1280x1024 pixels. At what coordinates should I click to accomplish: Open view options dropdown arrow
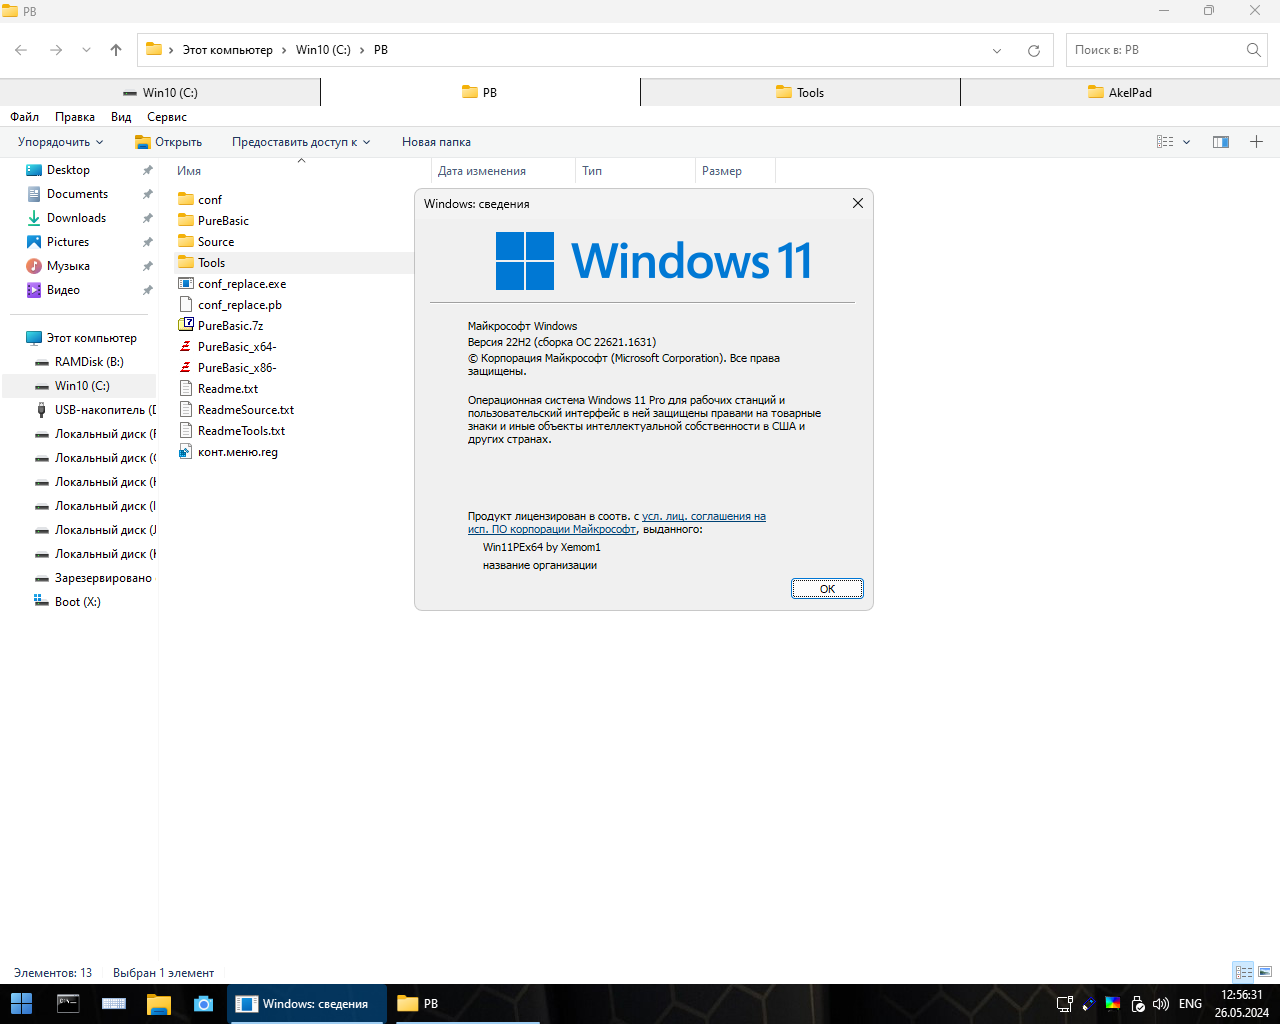tap(1187, 142)
